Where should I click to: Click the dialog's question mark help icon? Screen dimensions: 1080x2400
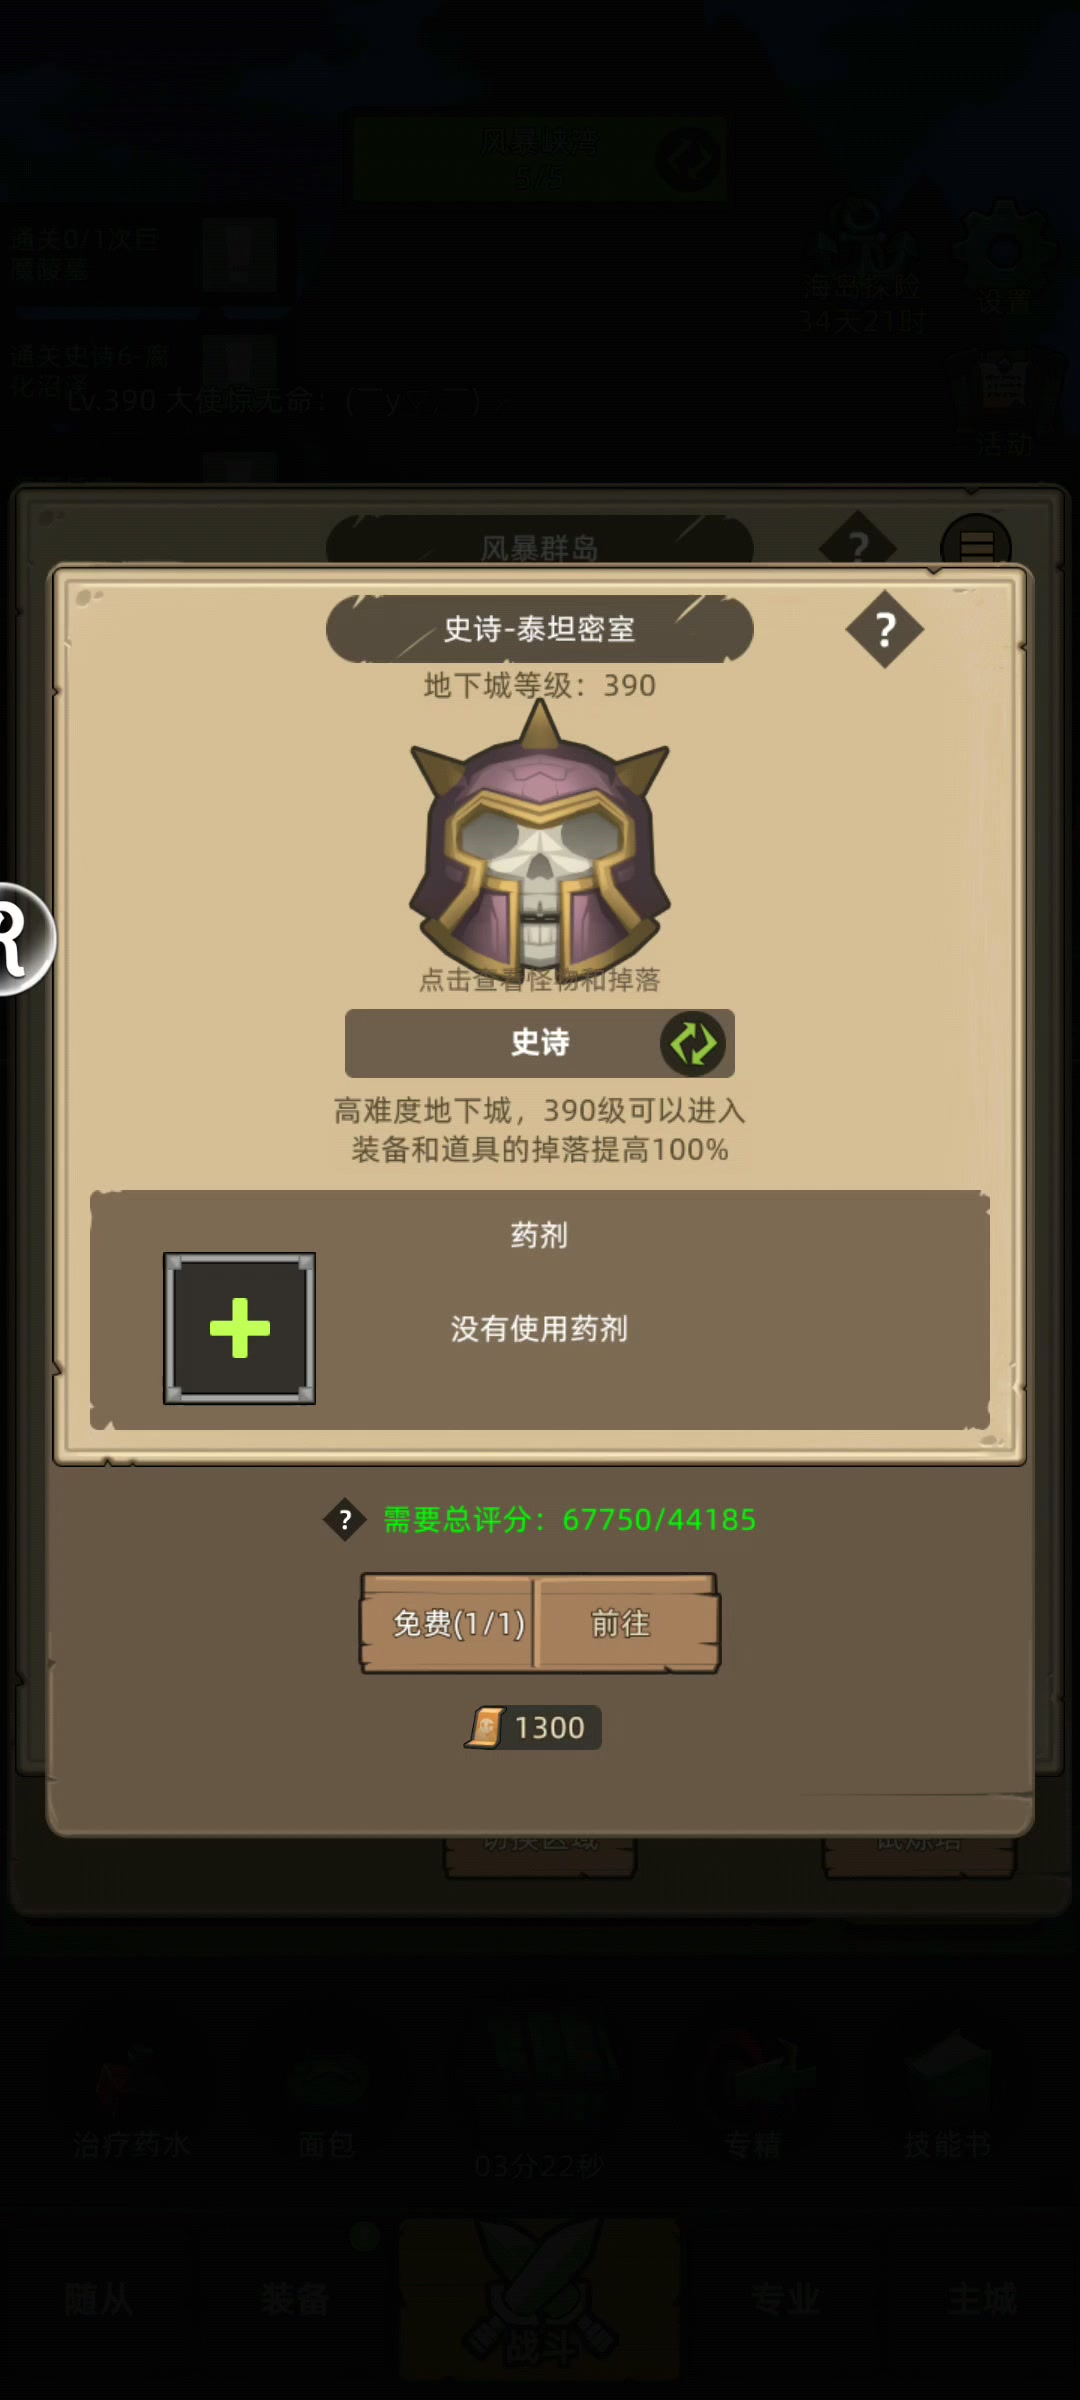pos(885,629)
